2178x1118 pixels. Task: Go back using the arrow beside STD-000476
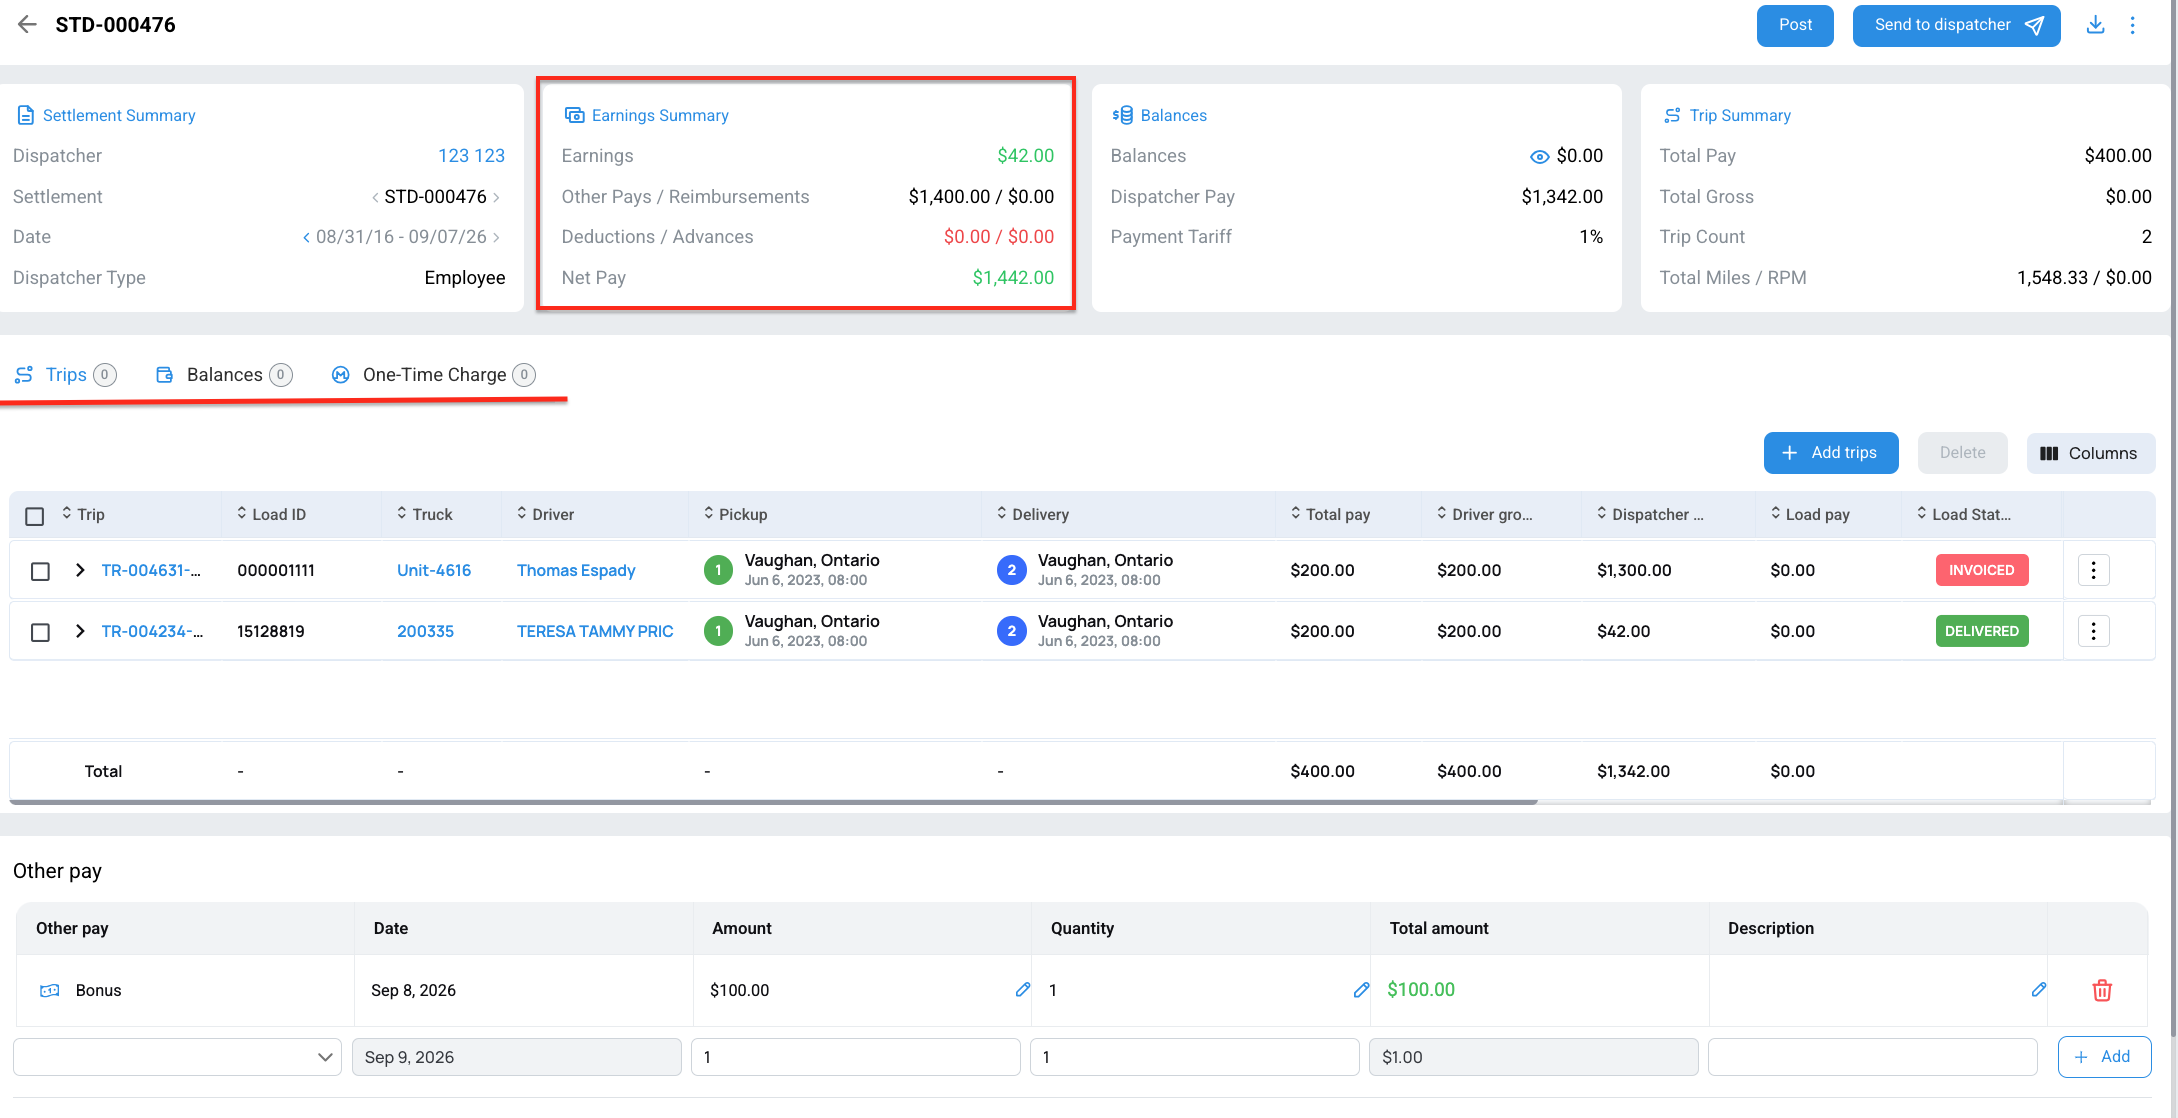[x=27, y=25]
